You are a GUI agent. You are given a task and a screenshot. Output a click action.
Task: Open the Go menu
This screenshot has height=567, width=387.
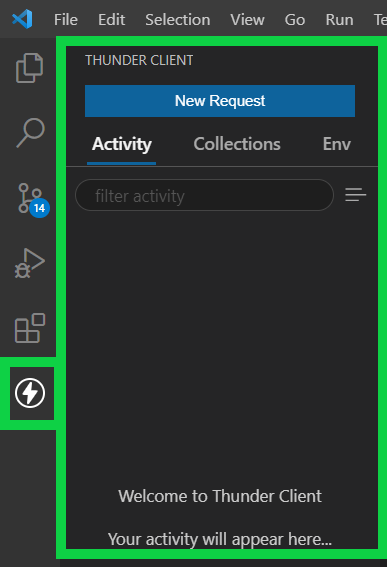[x=295, y=20]
